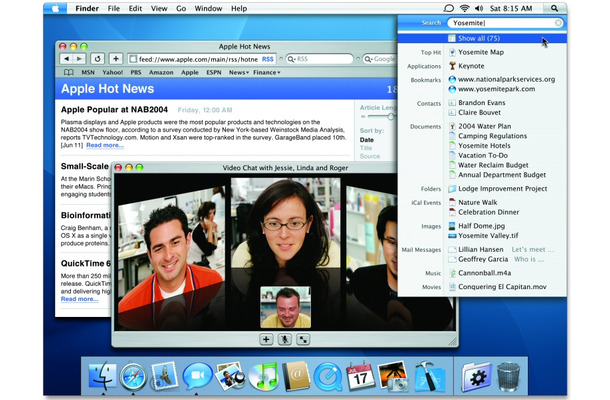Viewport: 610px width, 400px height.
Task: Adjust the Article Length slider
Action: [390, 116]
